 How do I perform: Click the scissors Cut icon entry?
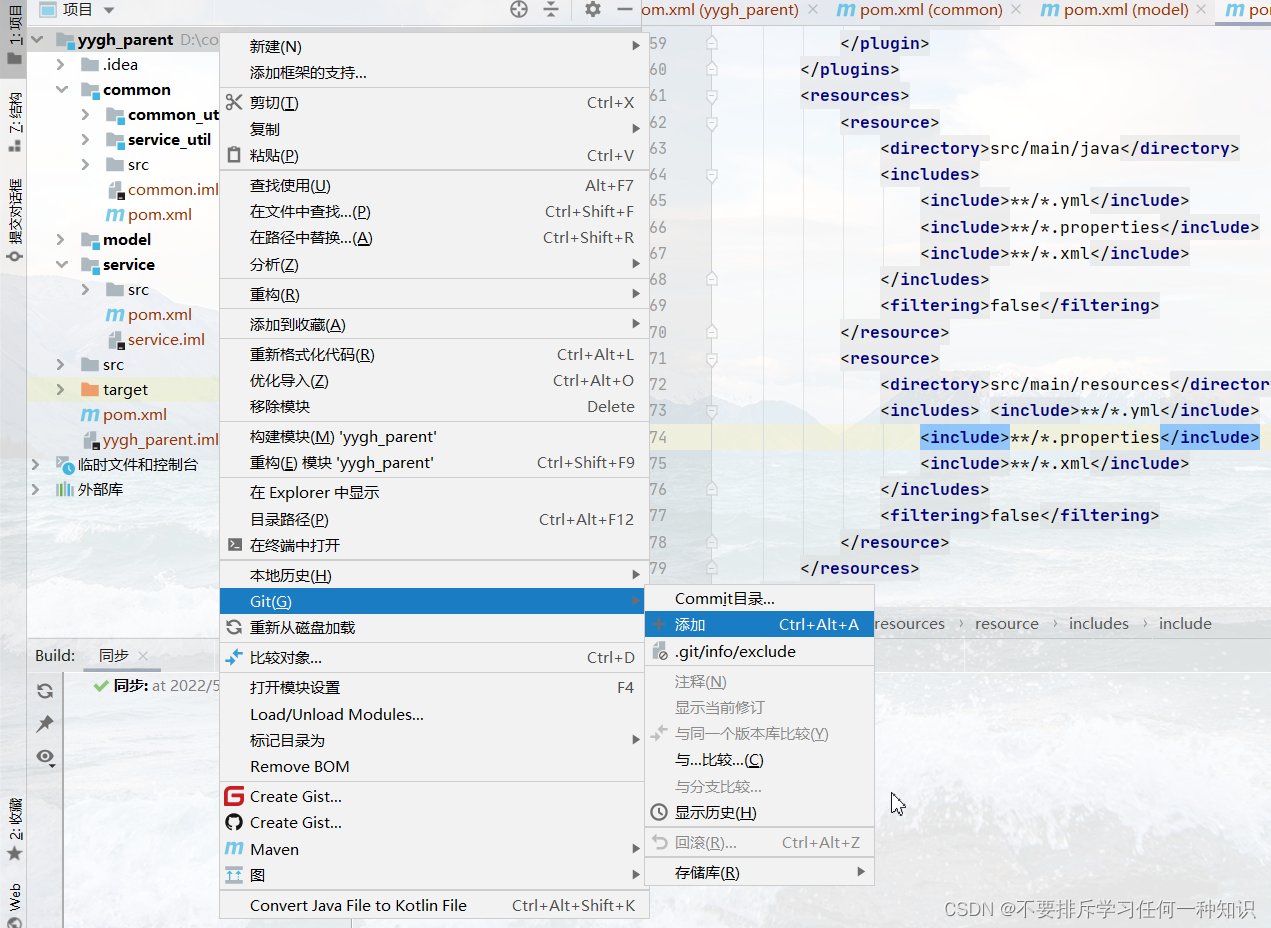(434, 103)
